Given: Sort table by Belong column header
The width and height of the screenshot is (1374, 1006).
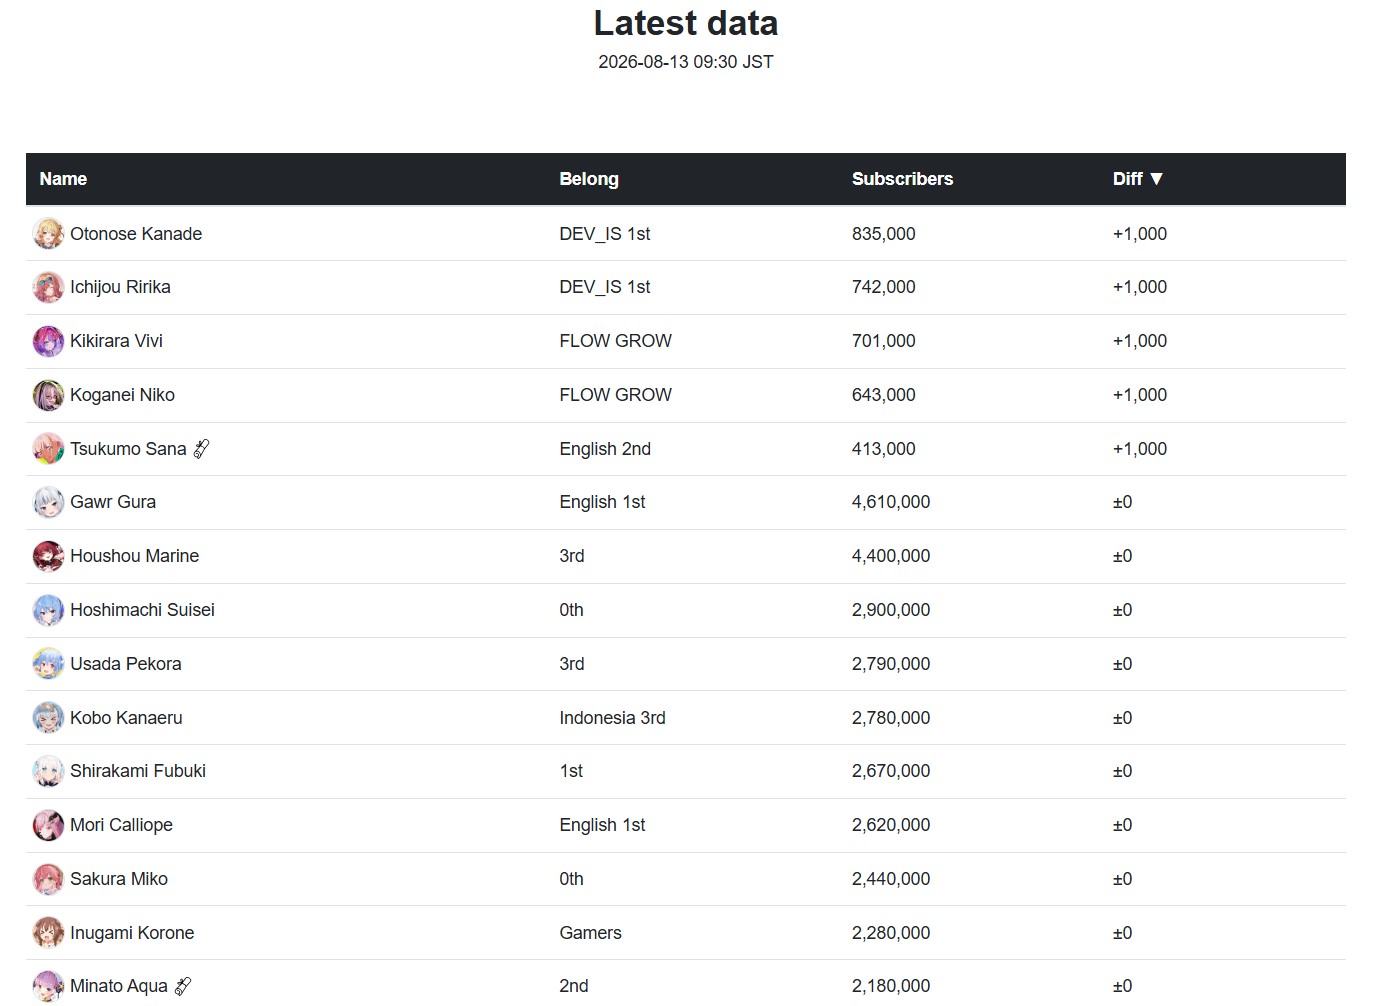Looking at the screenshot, I should 589,179.
